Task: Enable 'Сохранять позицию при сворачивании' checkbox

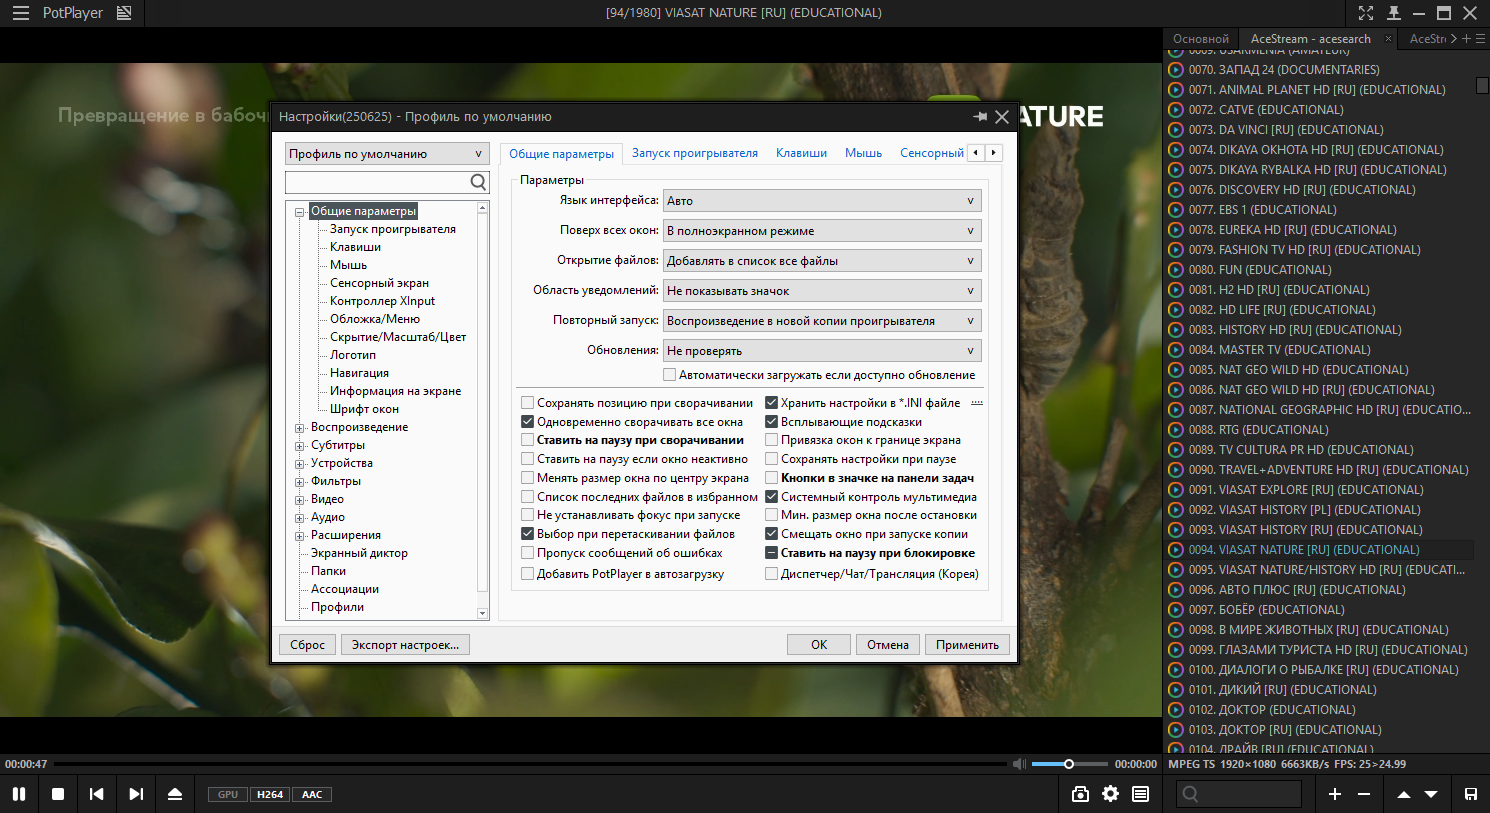Action: [x=527, y=403]
